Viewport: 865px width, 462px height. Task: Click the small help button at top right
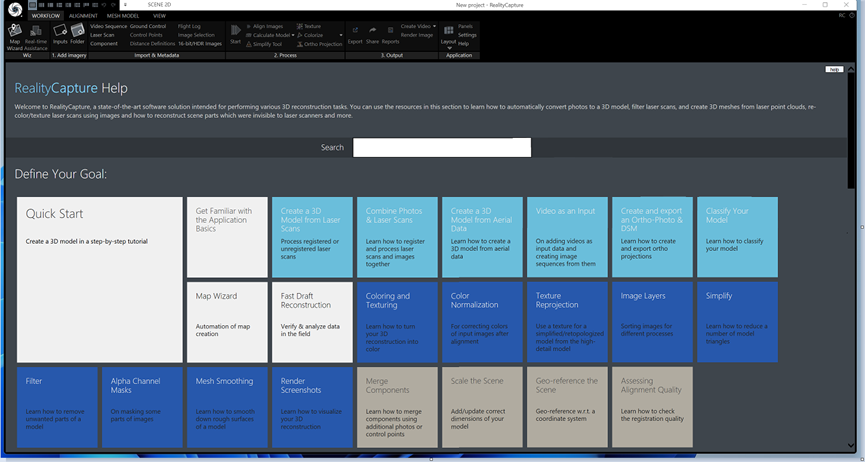click(834, 70)
